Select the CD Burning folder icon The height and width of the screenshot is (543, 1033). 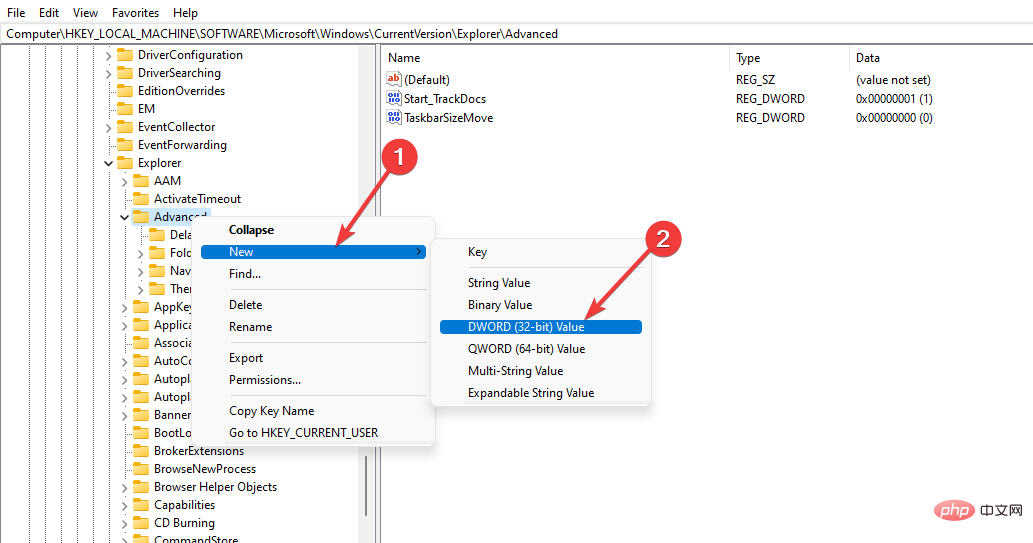pyautogui.click(x=141, y=523)
